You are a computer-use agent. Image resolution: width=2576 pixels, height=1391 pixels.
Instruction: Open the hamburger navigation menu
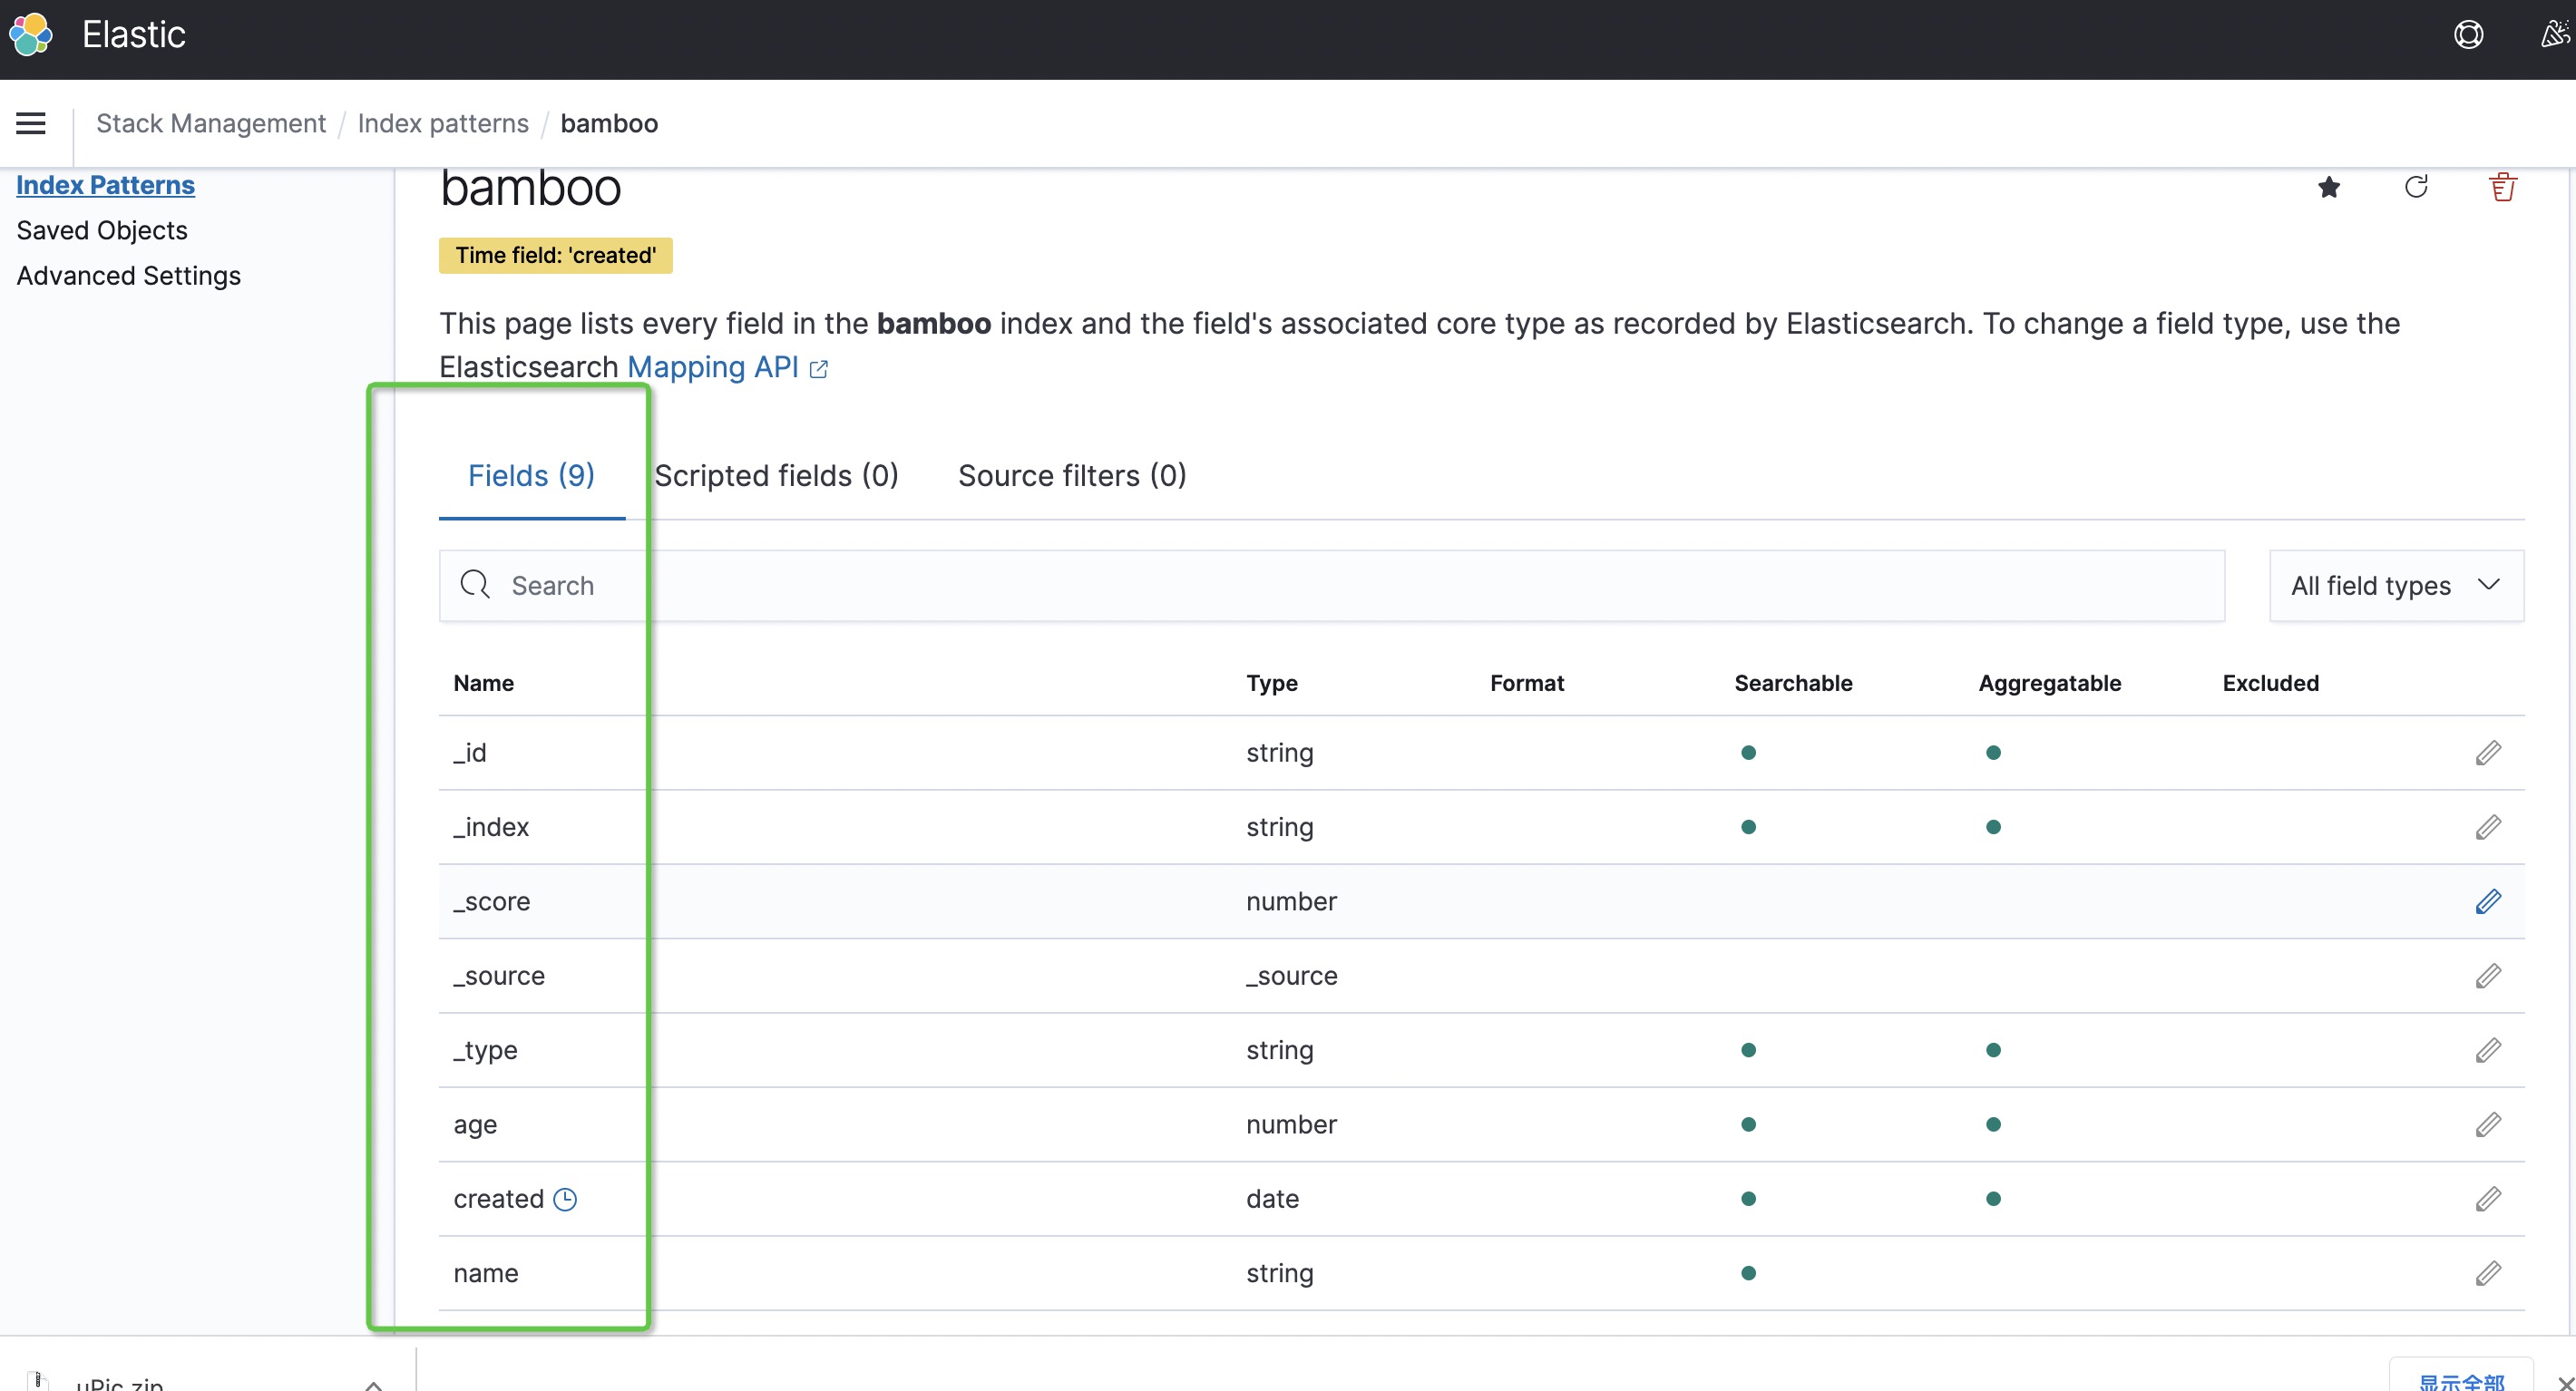31,123
